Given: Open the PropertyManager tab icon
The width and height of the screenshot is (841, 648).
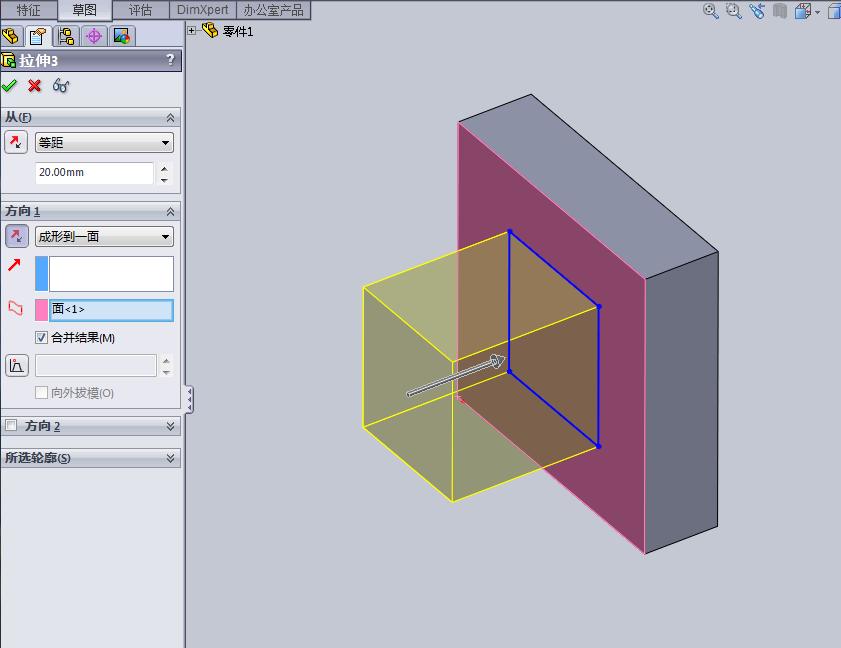Looking at the screenshot, I should (38, 36).
